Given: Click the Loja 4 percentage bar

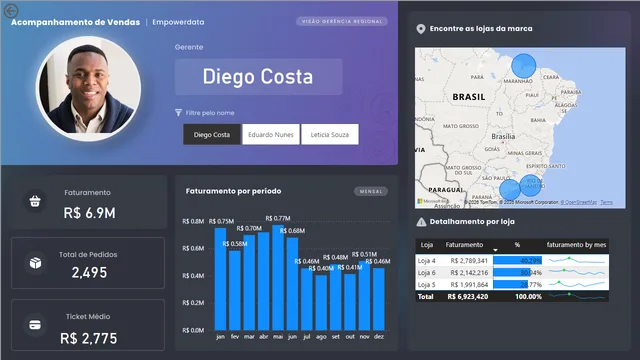Looking at the screenshot, I should tap(518, 260).
